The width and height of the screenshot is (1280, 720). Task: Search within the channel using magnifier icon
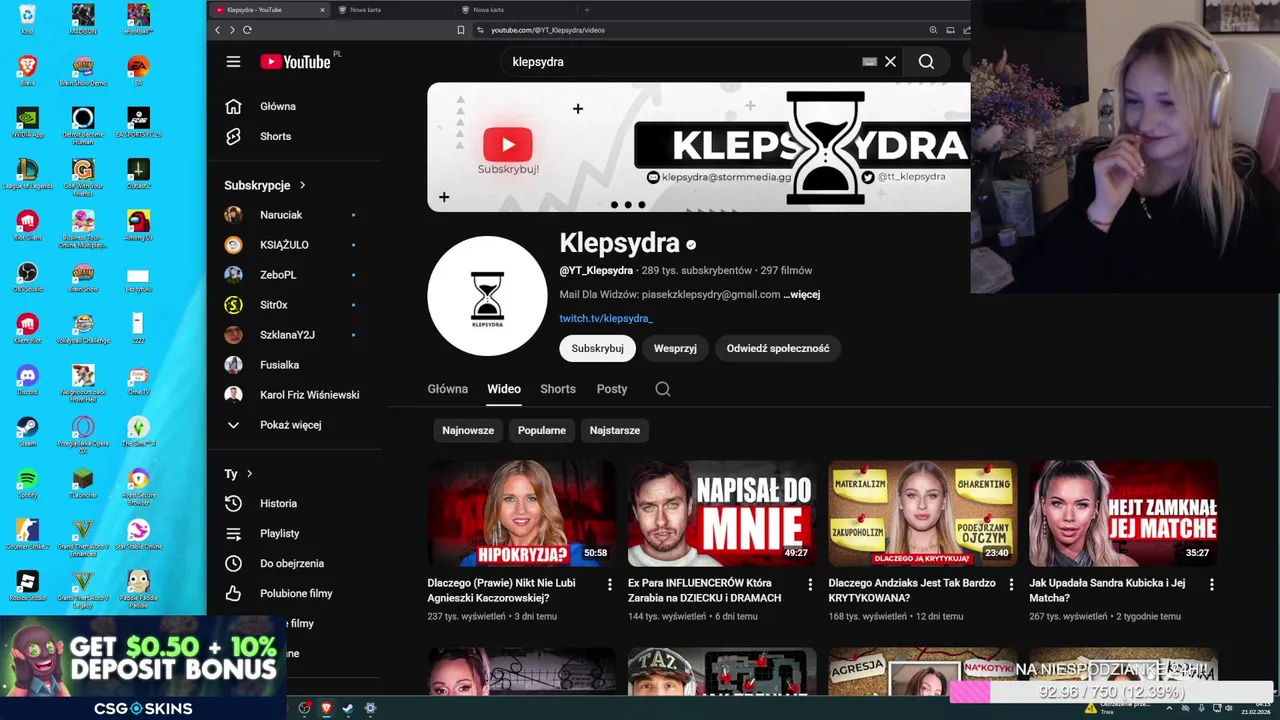click(x=662, y=389)
